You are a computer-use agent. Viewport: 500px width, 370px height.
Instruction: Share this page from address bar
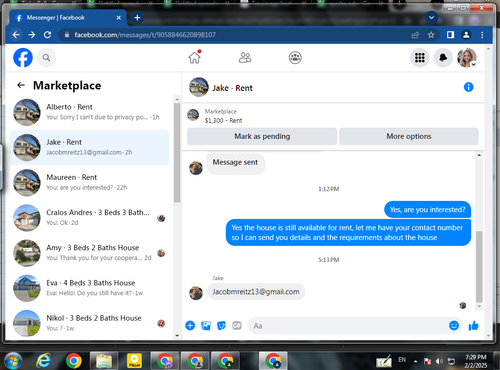point(415,35)
